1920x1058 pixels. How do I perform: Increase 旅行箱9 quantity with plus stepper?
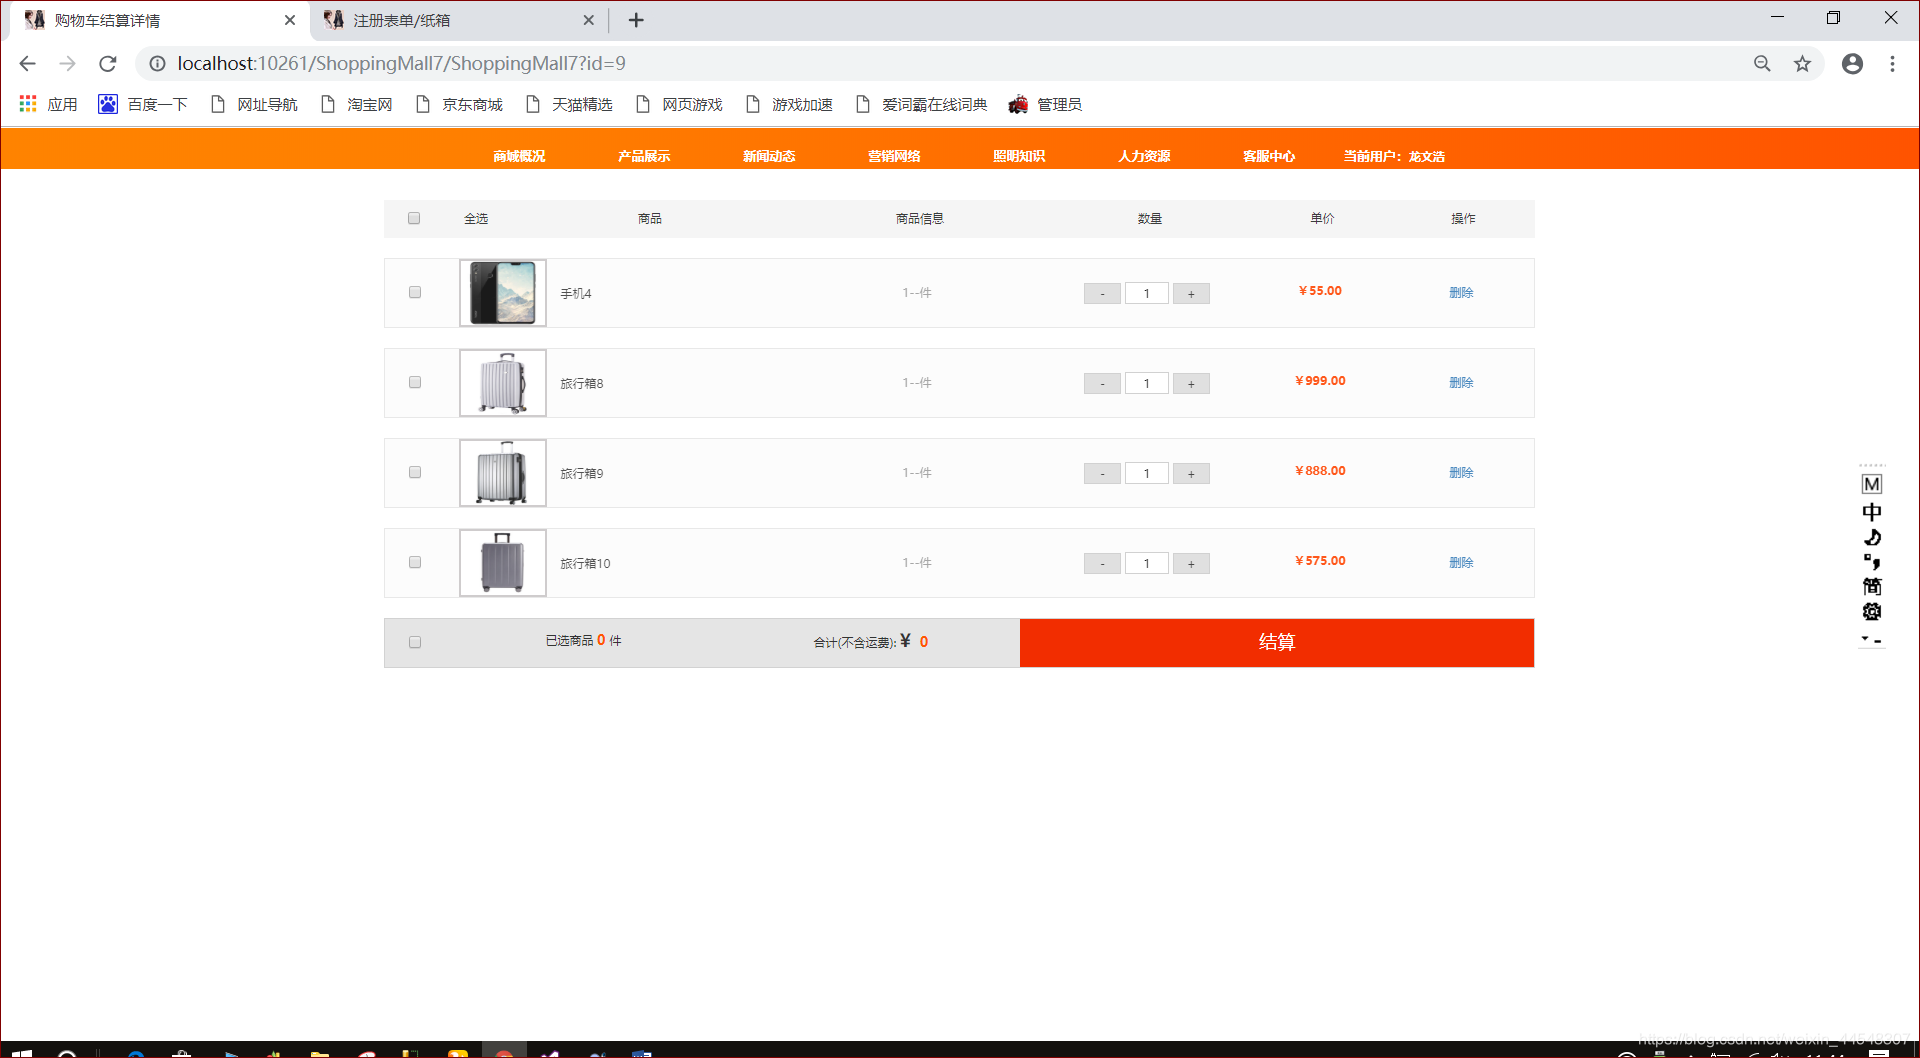1190,473
